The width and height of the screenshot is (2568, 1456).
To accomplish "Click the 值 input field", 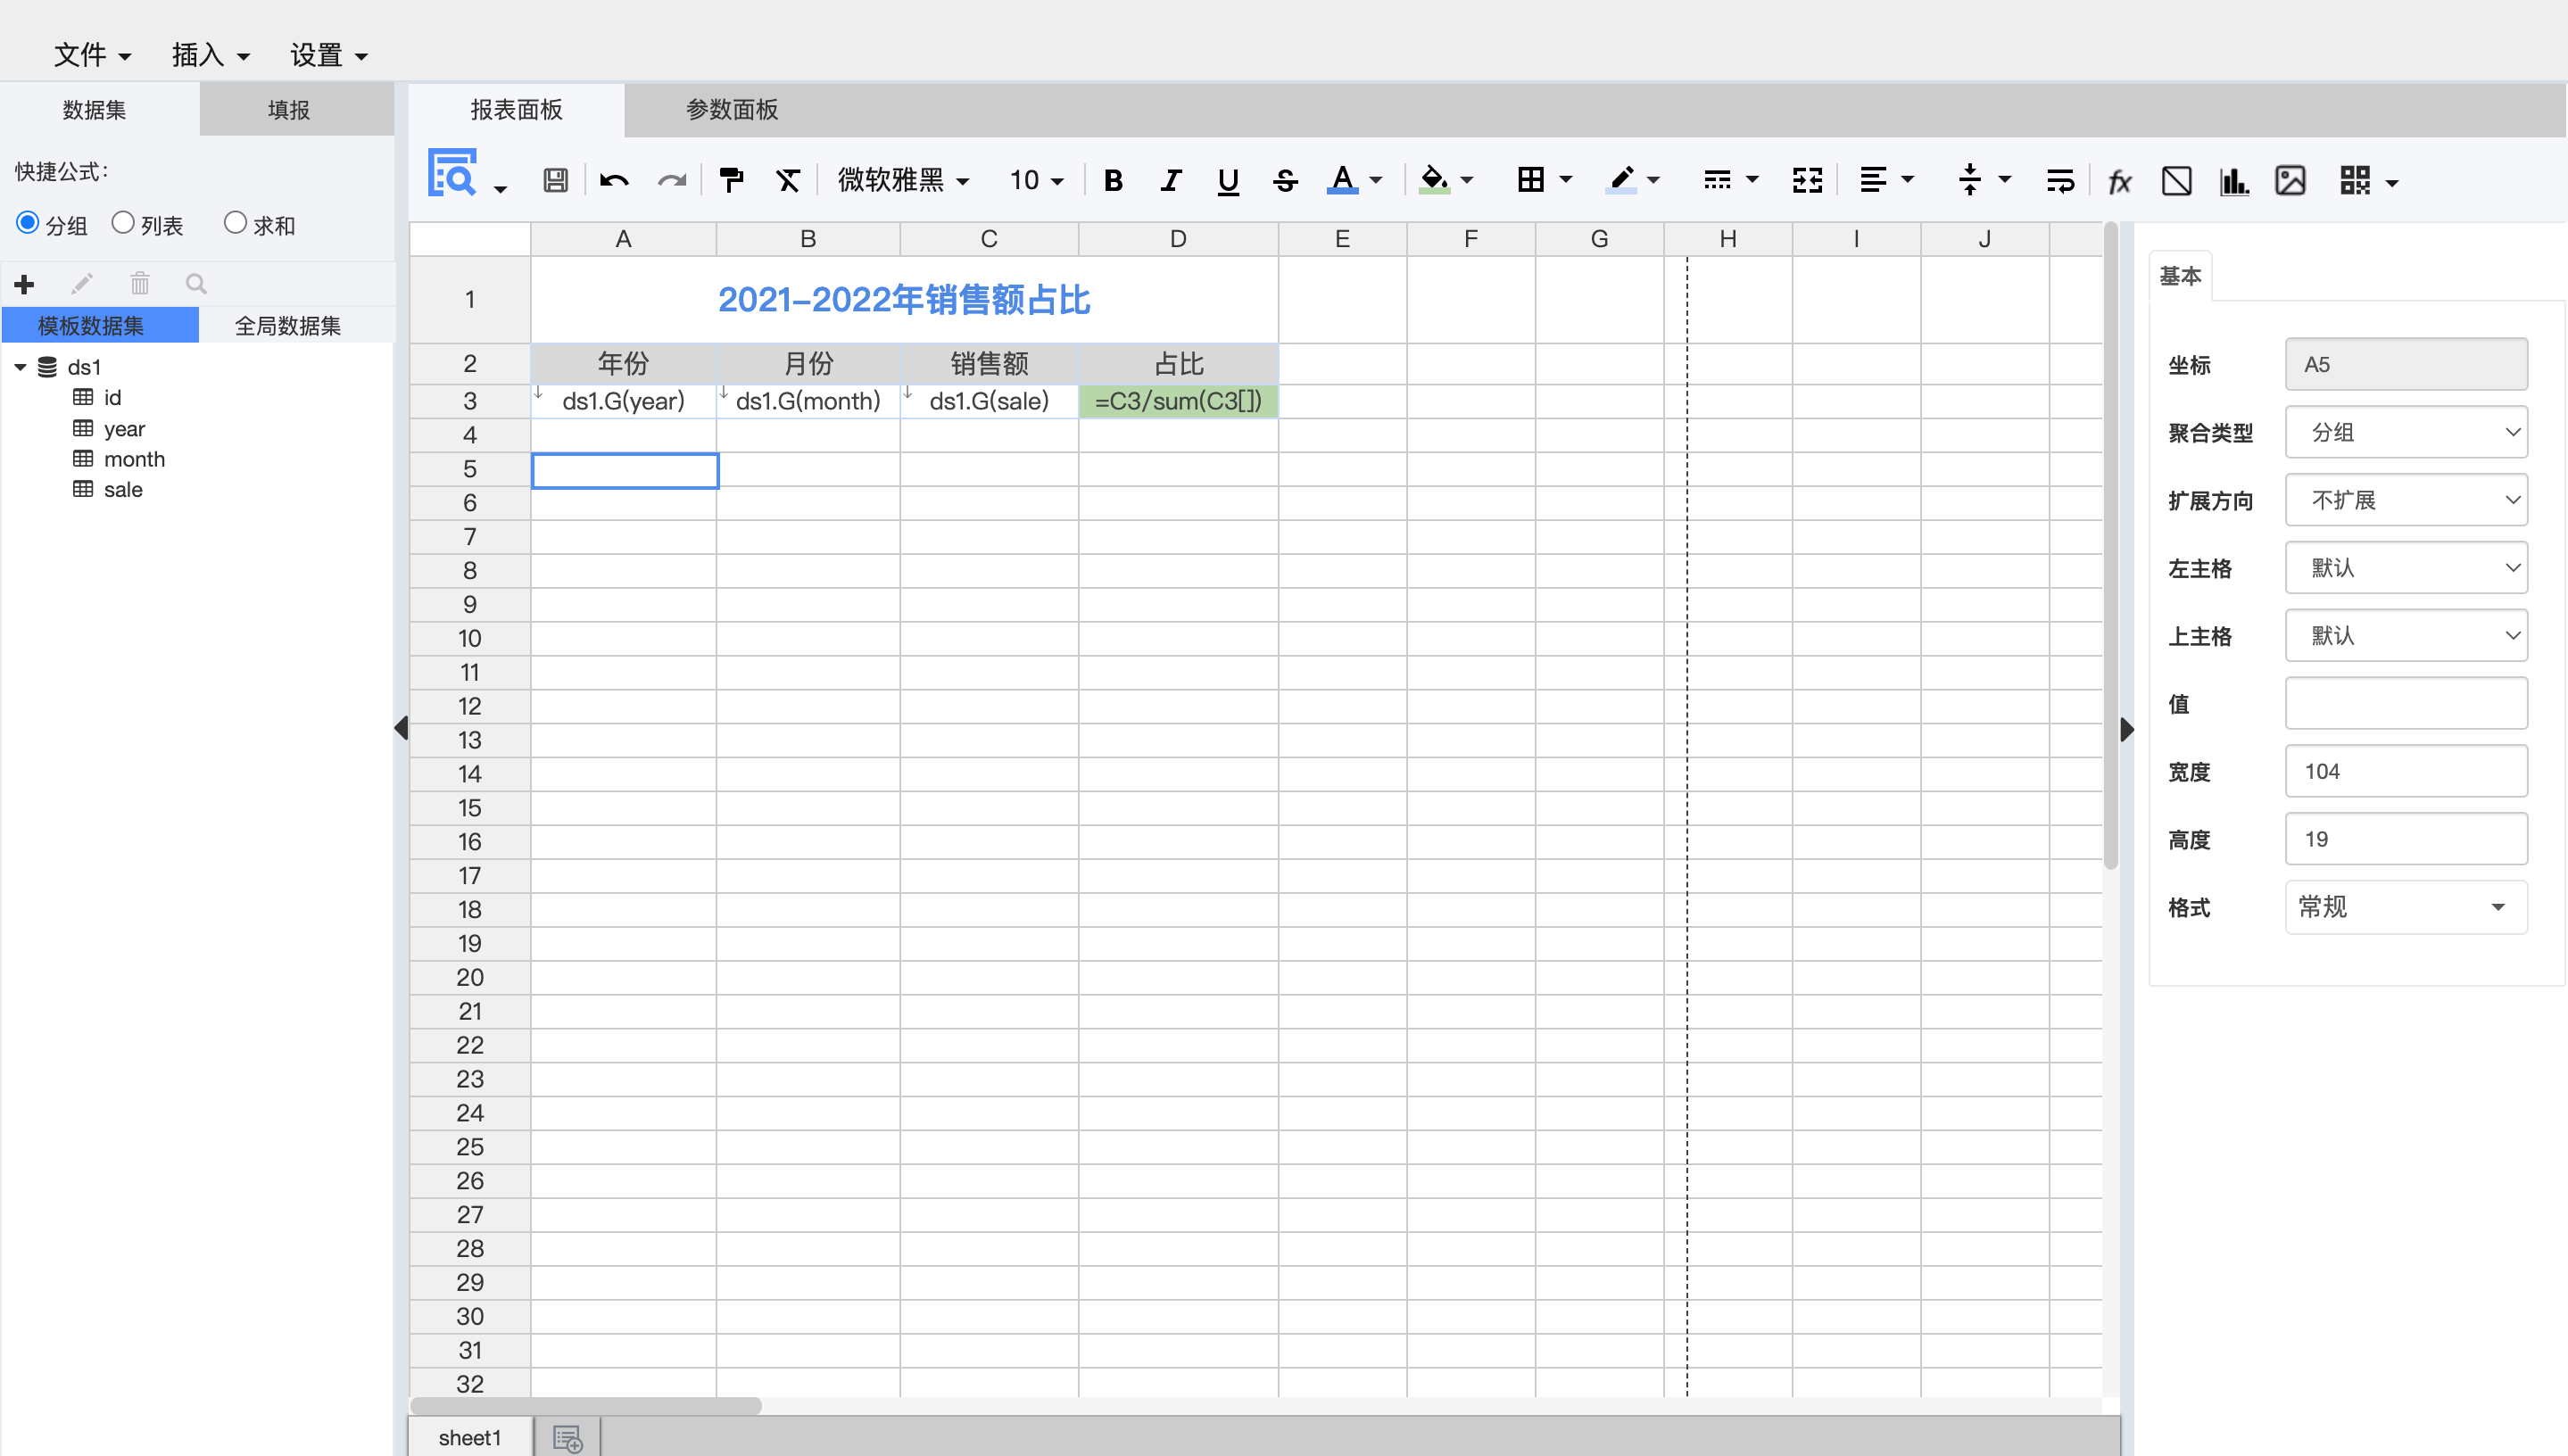I will coord(2406,703).
